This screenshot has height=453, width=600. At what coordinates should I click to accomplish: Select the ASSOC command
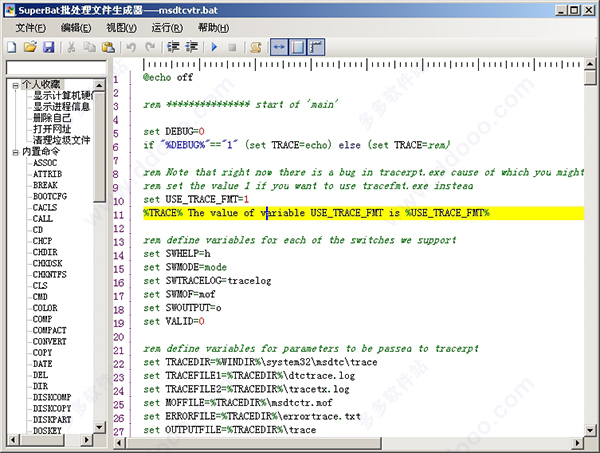[45, 163]
